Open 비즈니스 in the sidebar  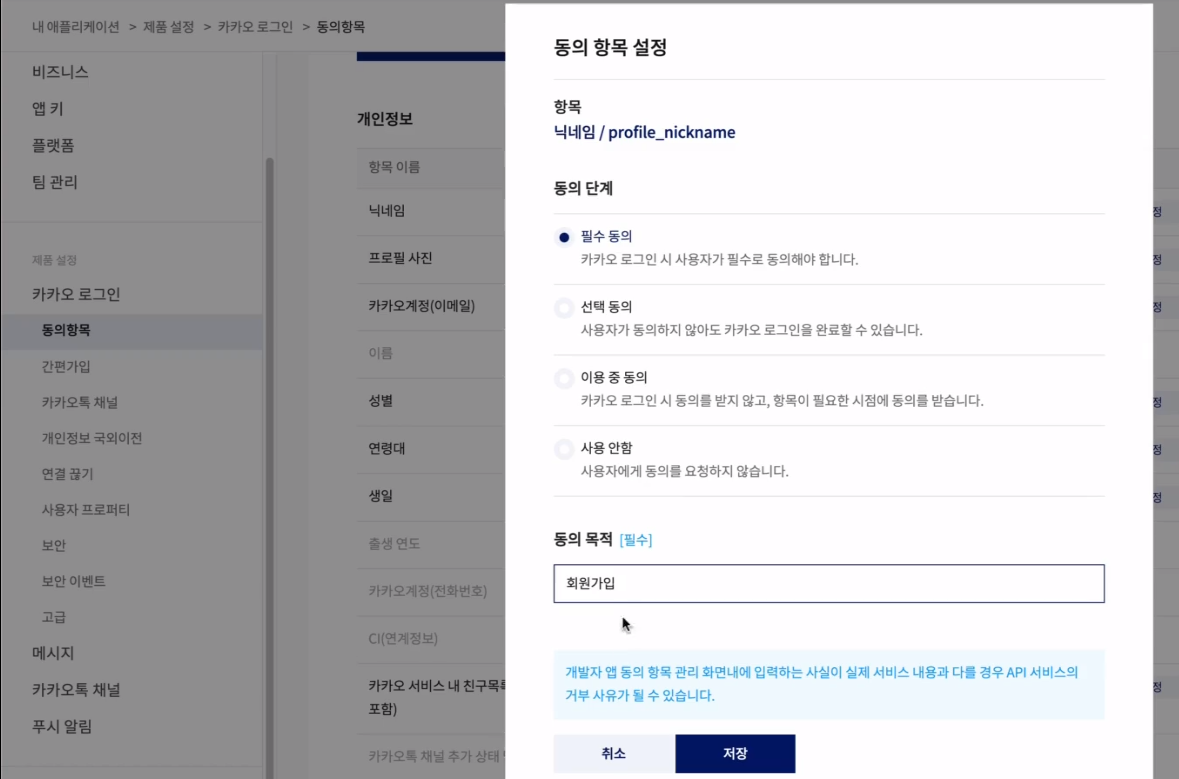pyautogui.click(x=60, y=71)
